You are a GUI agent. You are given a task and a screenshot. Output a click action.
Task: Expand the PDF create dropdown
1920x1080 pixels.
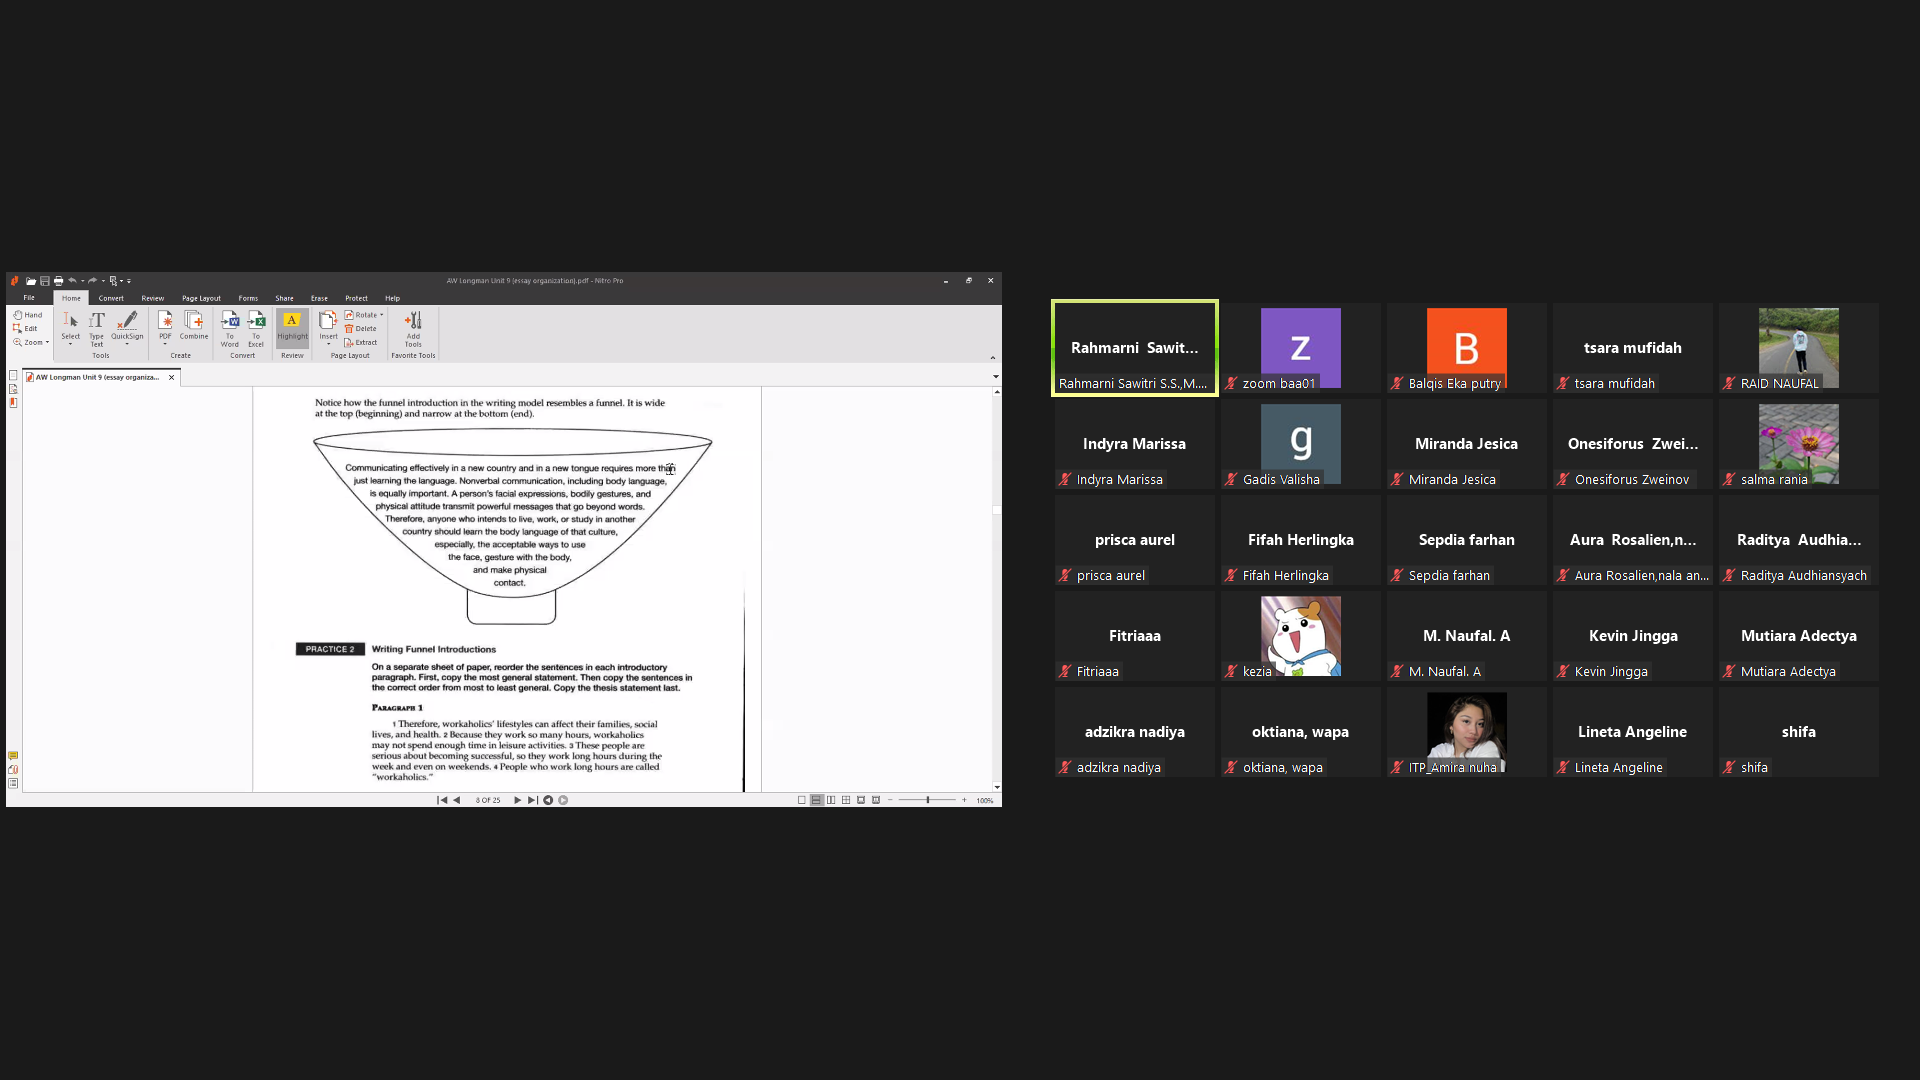[165, 344]
